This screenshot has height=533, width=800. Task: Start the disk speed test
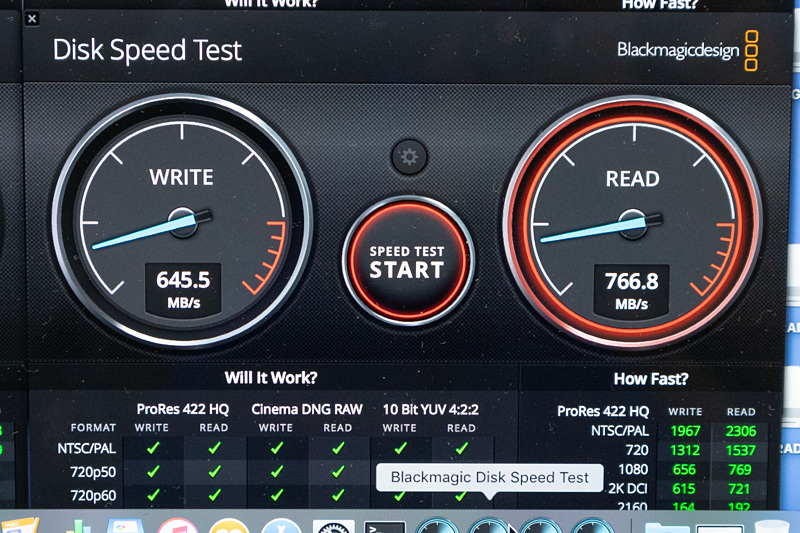pos(408,261)
